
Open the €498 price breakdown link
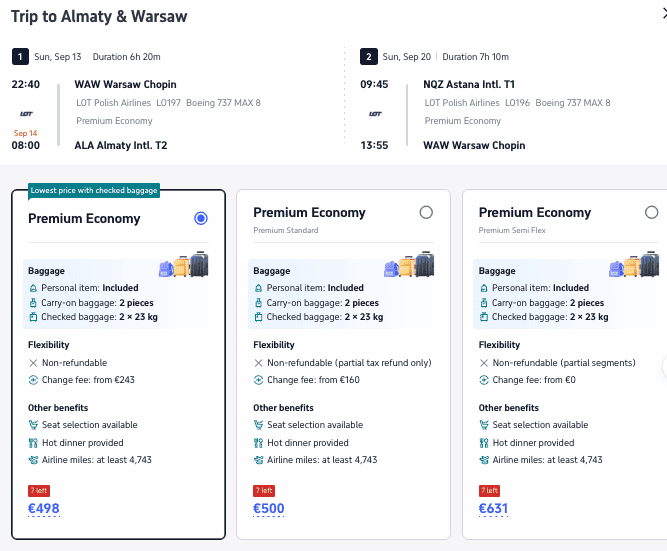coord(44,508)
